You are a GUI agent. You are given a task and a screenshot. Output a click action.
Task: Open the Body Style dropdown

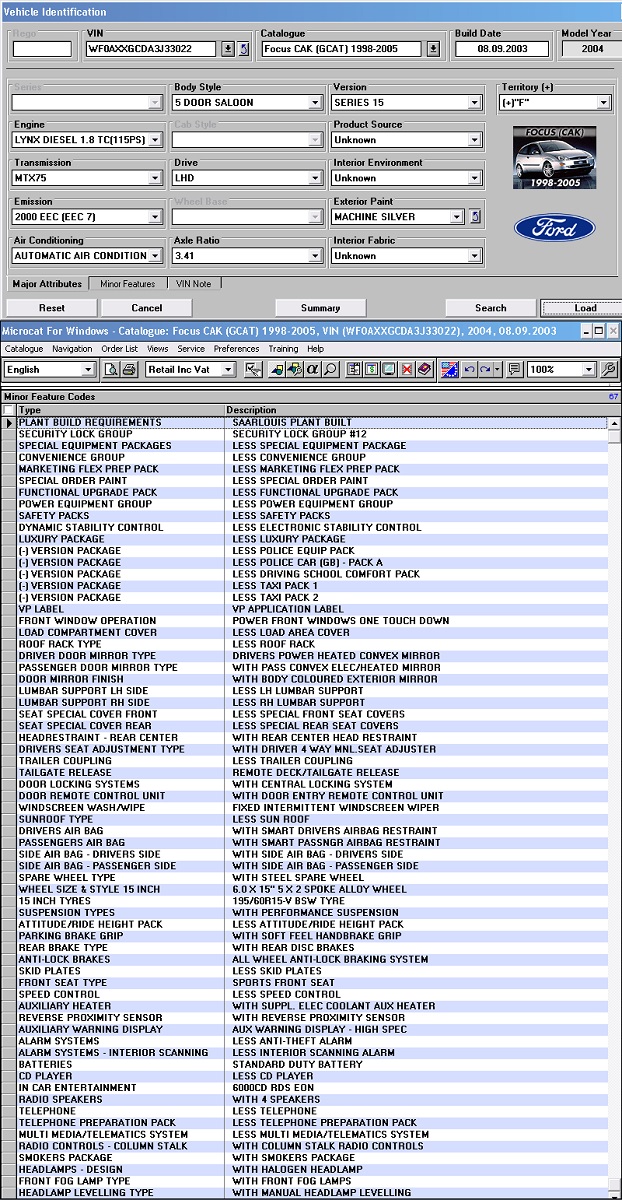pos(314,102)
